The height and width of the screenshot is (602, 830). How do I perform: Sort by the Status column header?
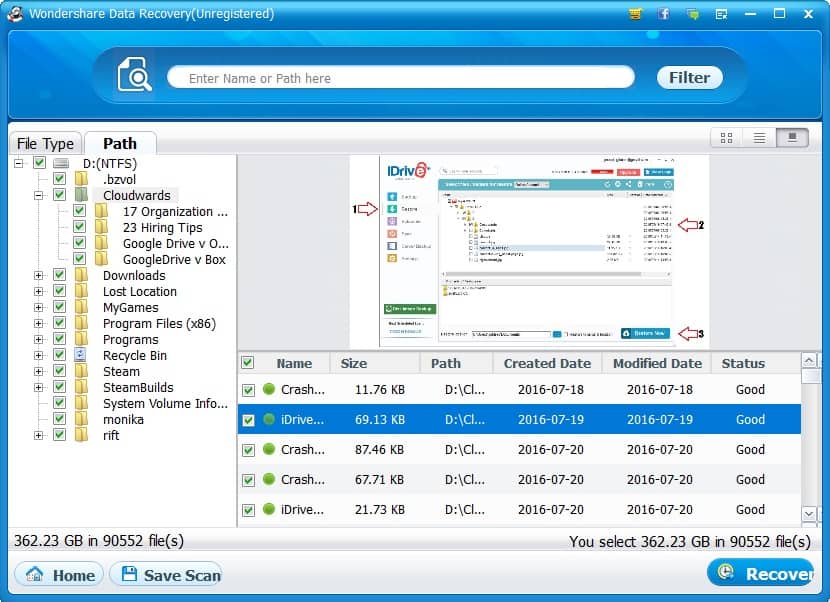[x=755, y=363]
